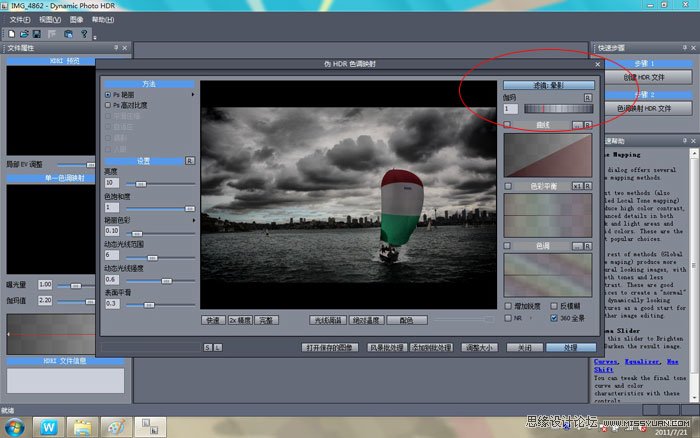Open the 帮助(H) menu
Image resolution: width=700 pixels, height=438 pixels.
pyautogui.click(x=102, y=19)
